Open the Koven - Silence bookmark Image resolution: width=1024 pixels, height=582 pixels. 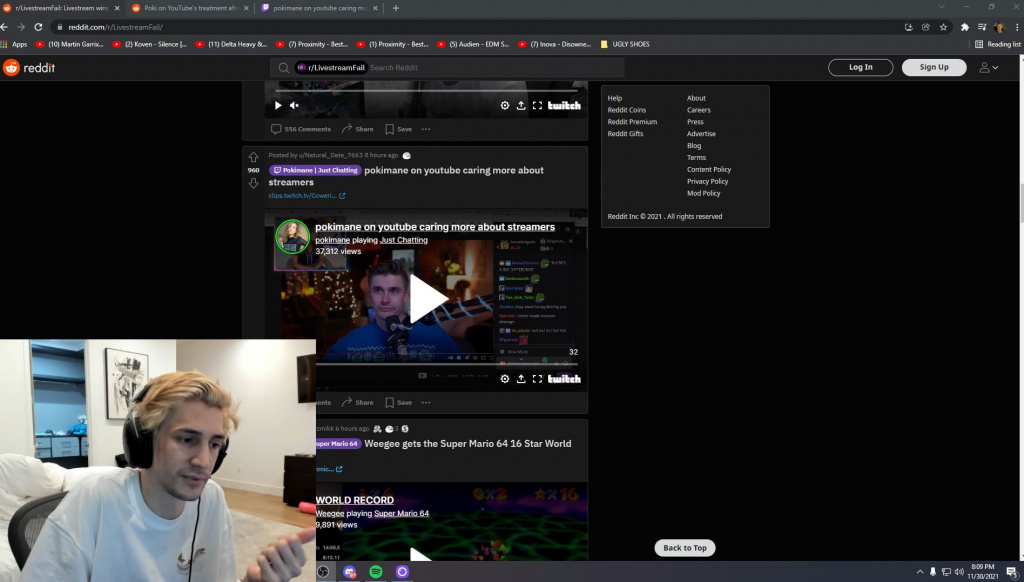point(150,44)
